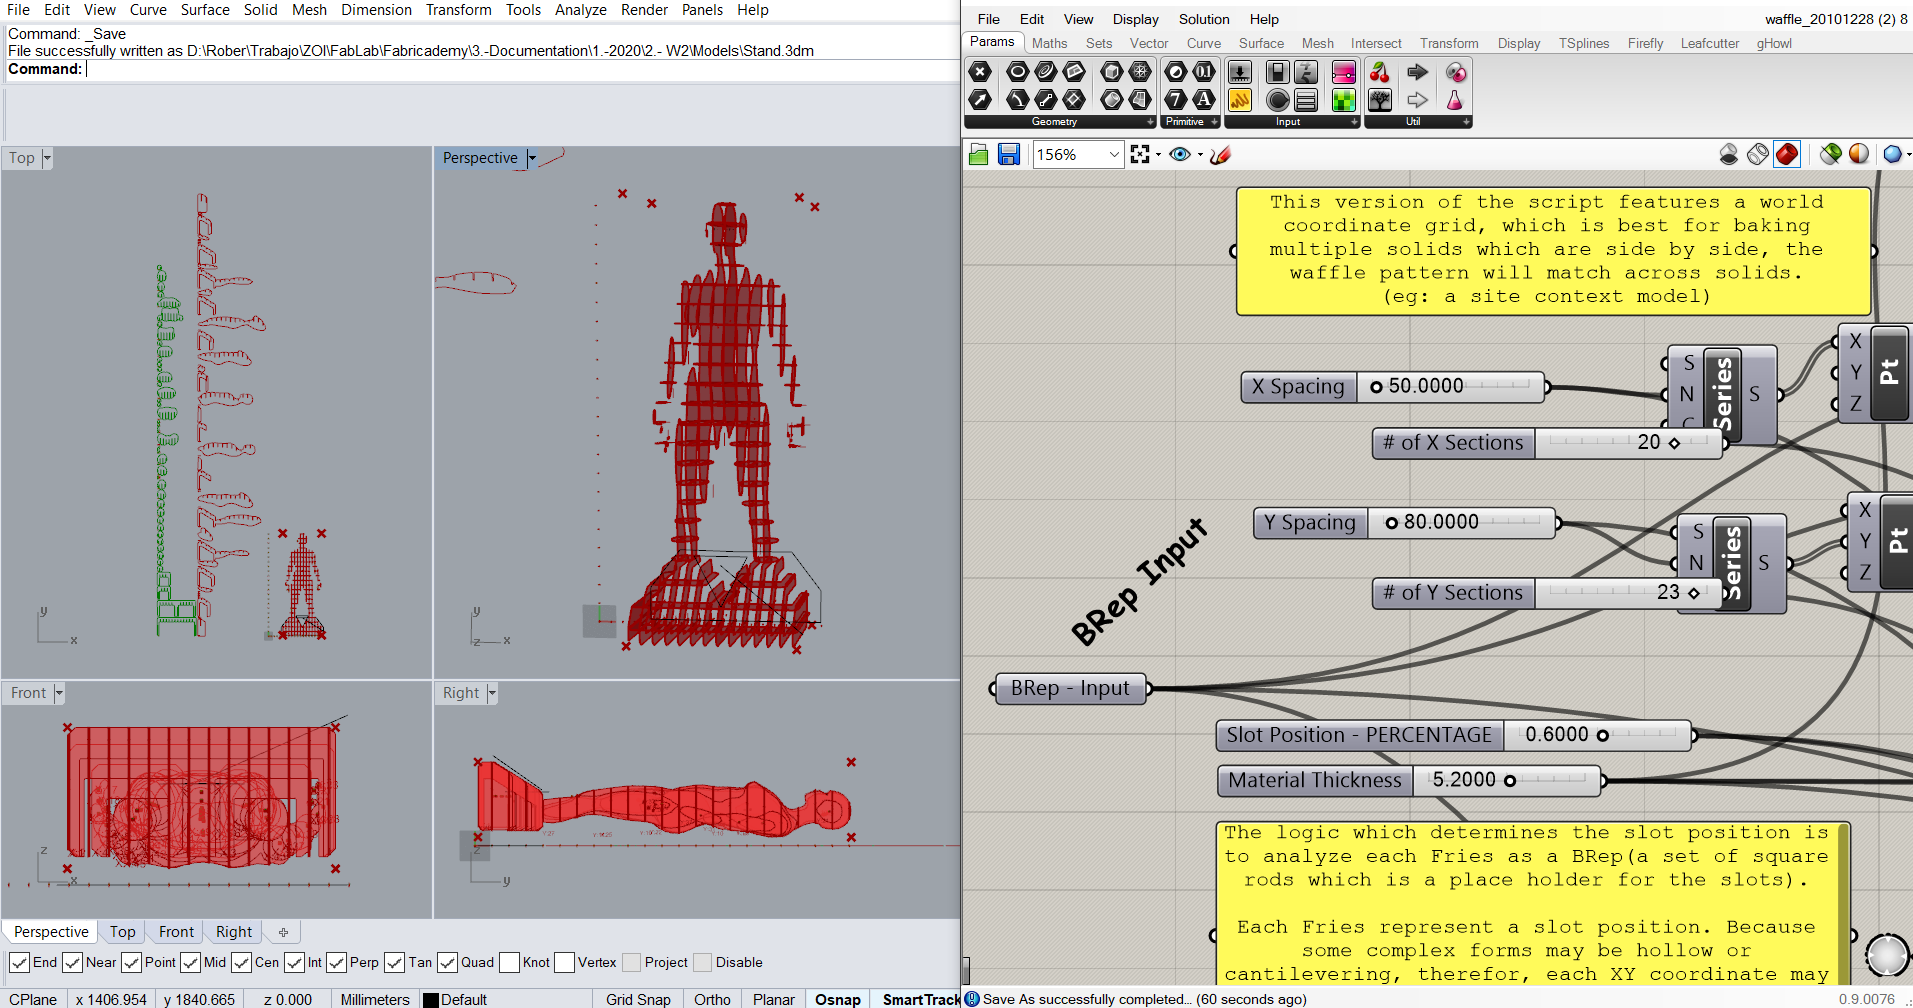Toggle Planar mode in the status bar
1913x1008 pixels.
pos(774,999)
